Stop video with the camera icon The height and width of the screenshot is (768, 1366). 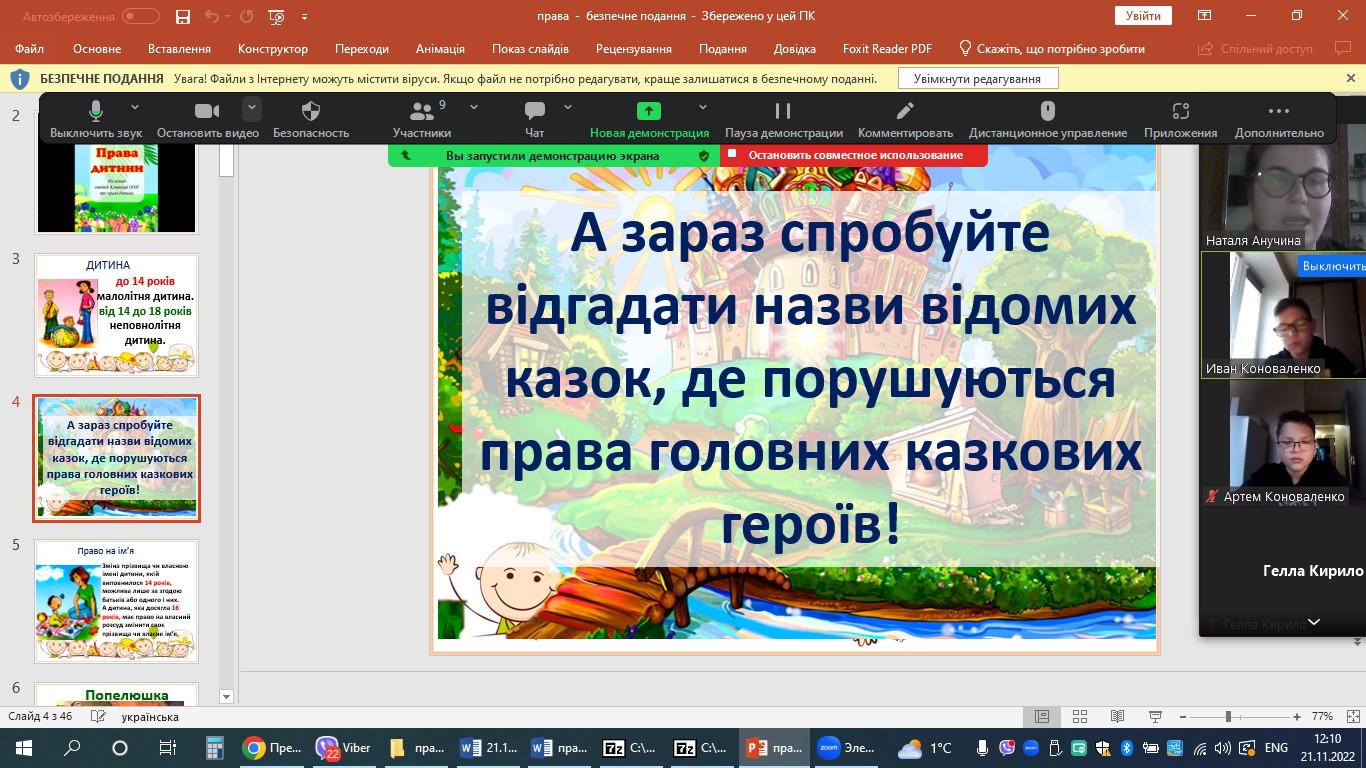coord(207,119)
